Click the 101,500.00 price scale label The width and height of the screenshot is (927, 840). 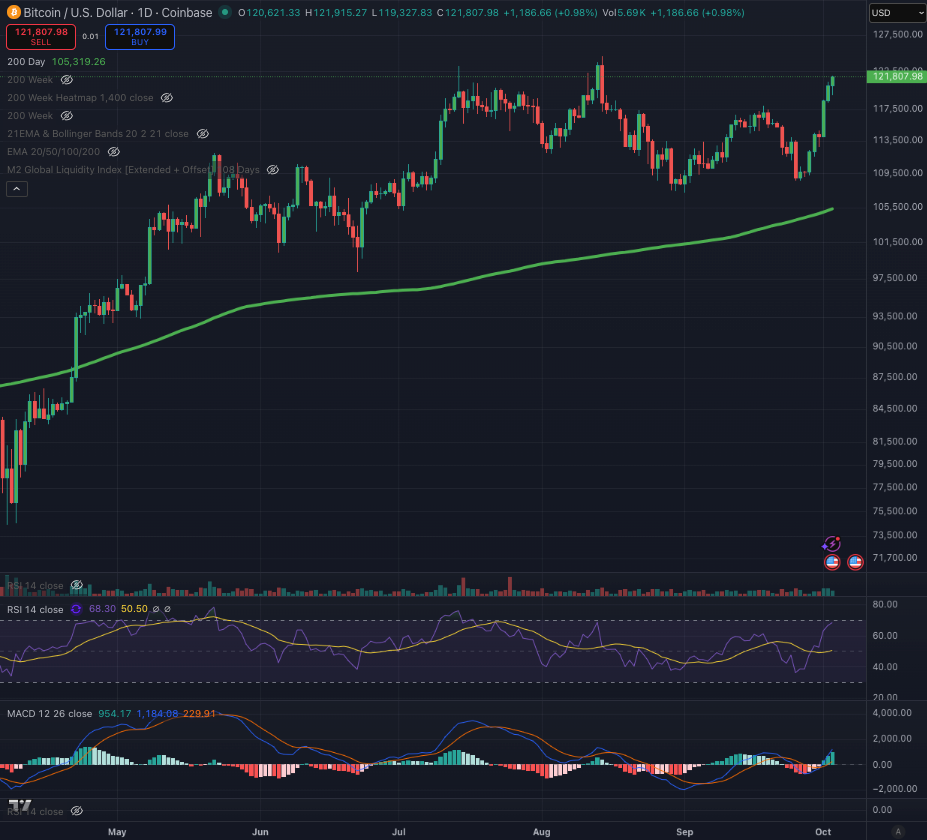[x=897, y=241]
